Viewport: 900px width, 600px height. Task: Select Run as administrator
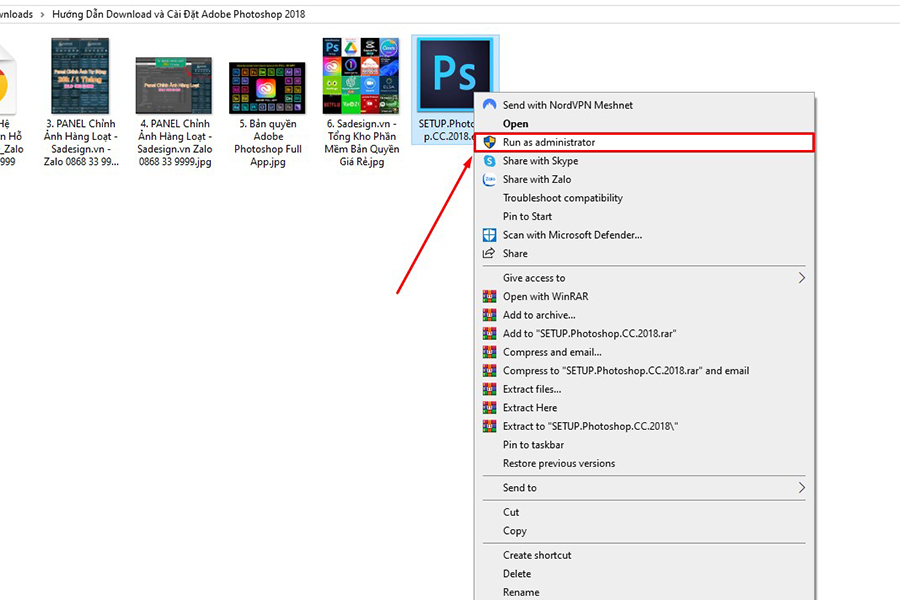tap(644, 142)
